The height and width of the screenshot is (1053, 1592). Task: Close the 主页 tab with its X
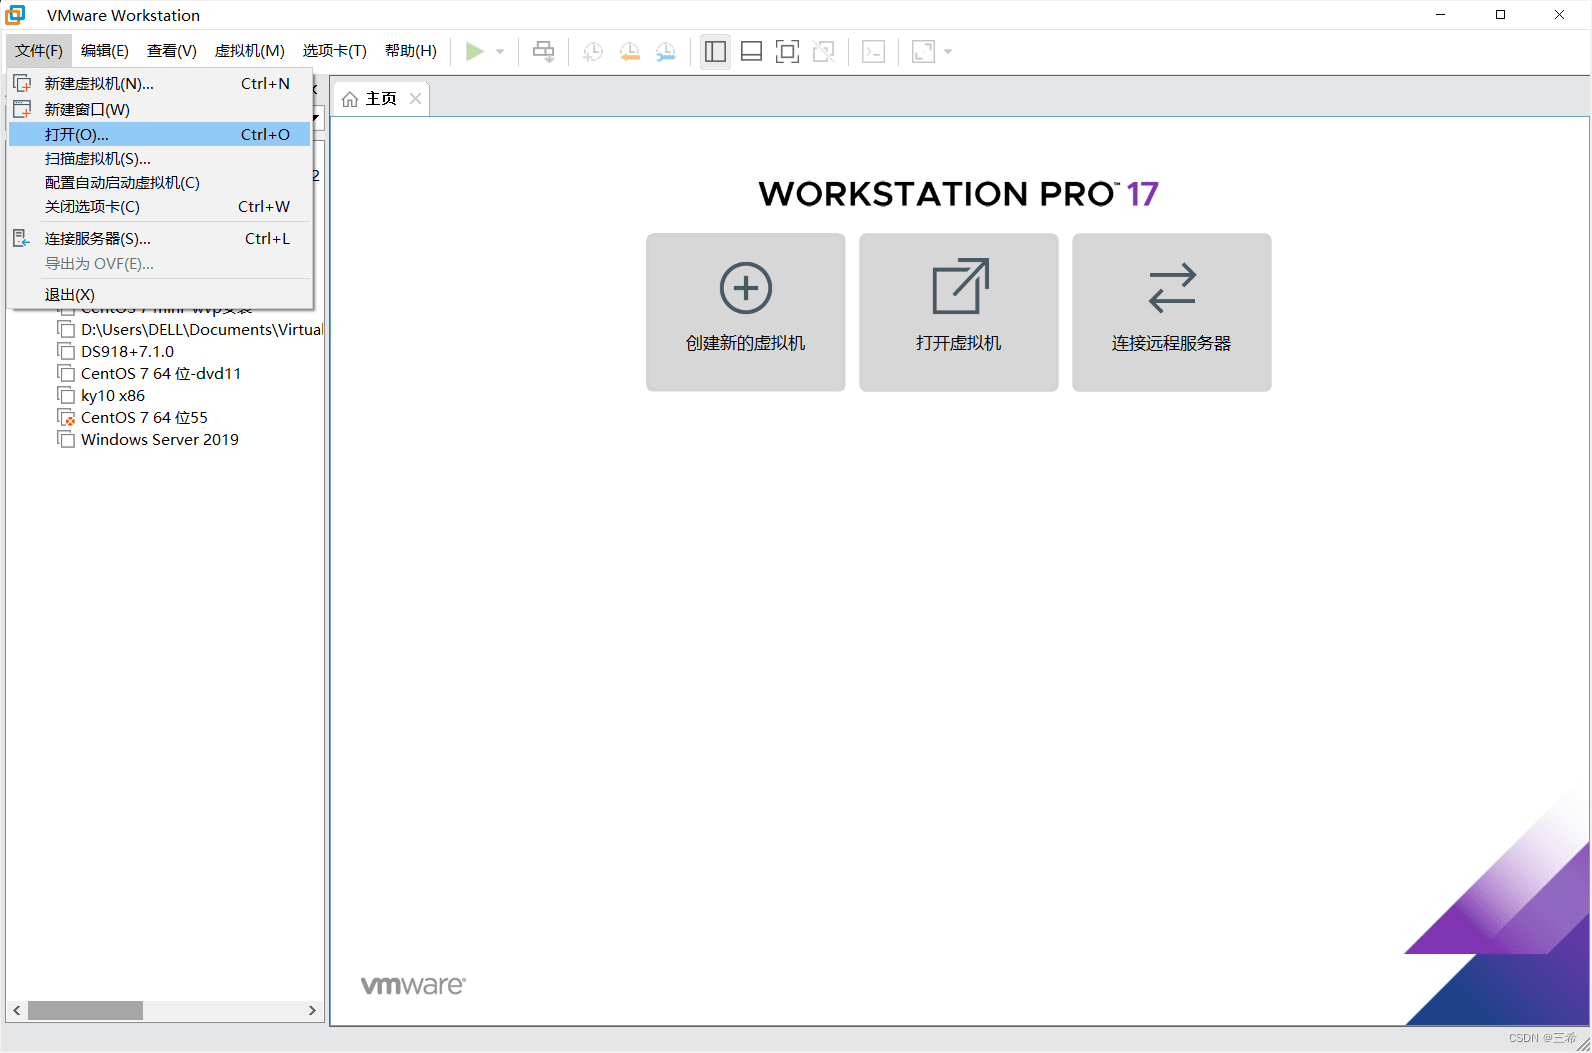[415, 99]
